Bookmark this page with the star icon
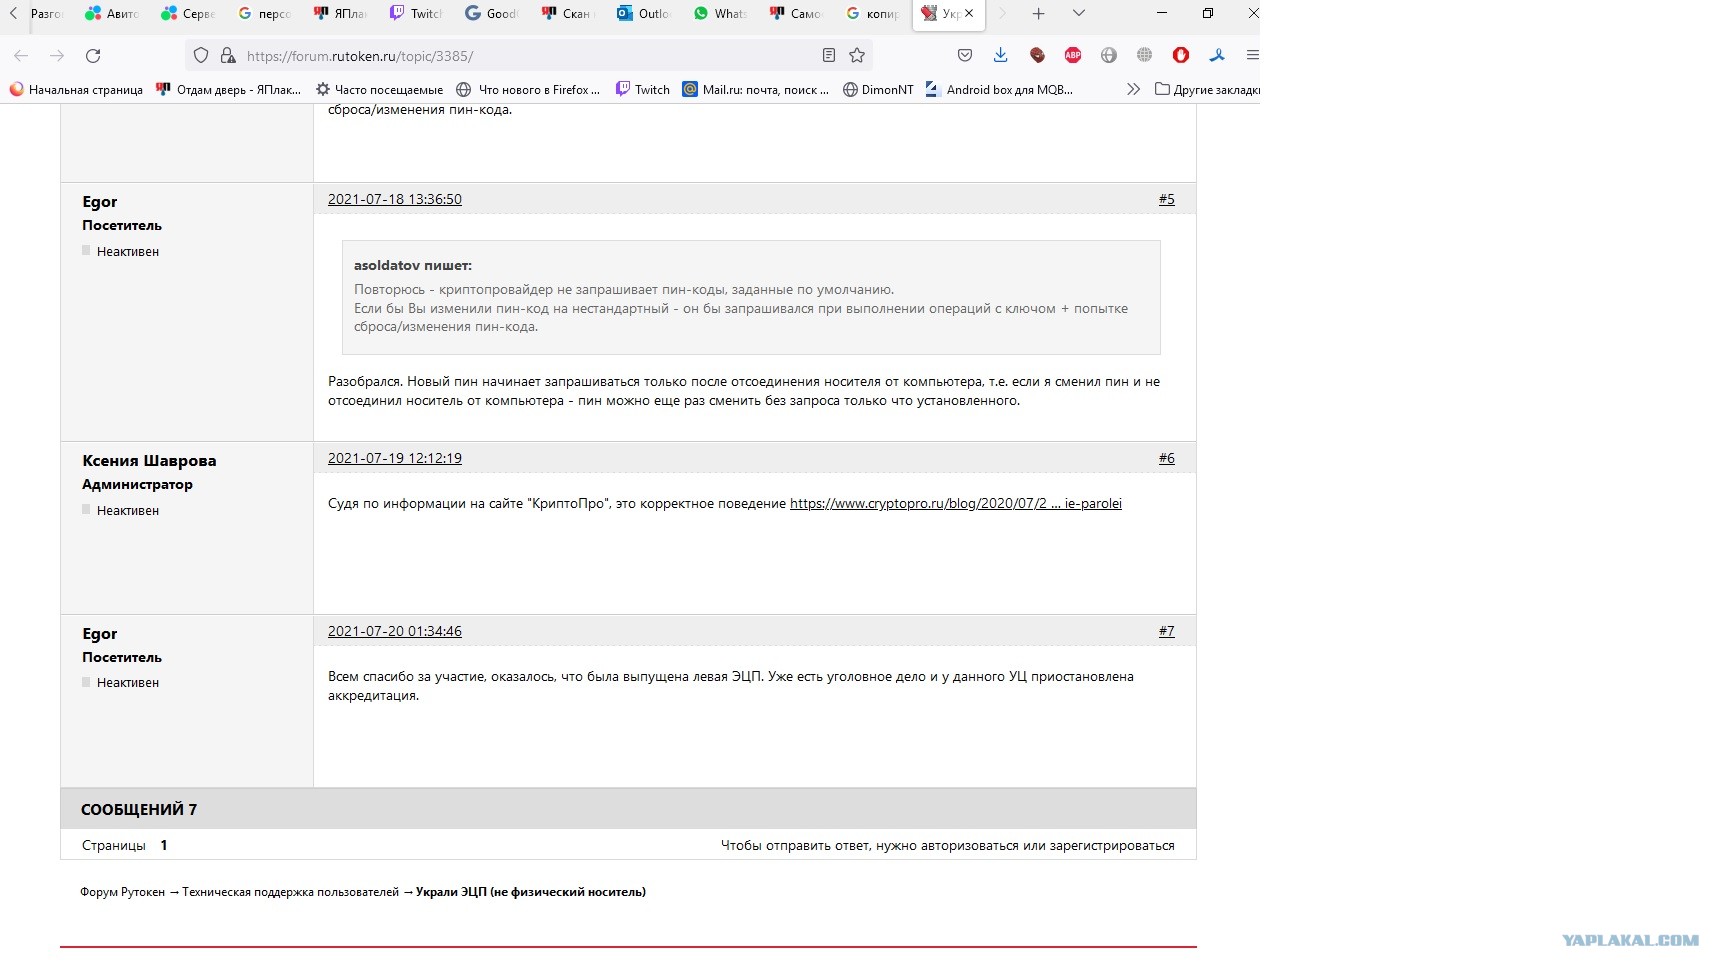The height and width of the screenshot is (970, 1725). point(857,56)
